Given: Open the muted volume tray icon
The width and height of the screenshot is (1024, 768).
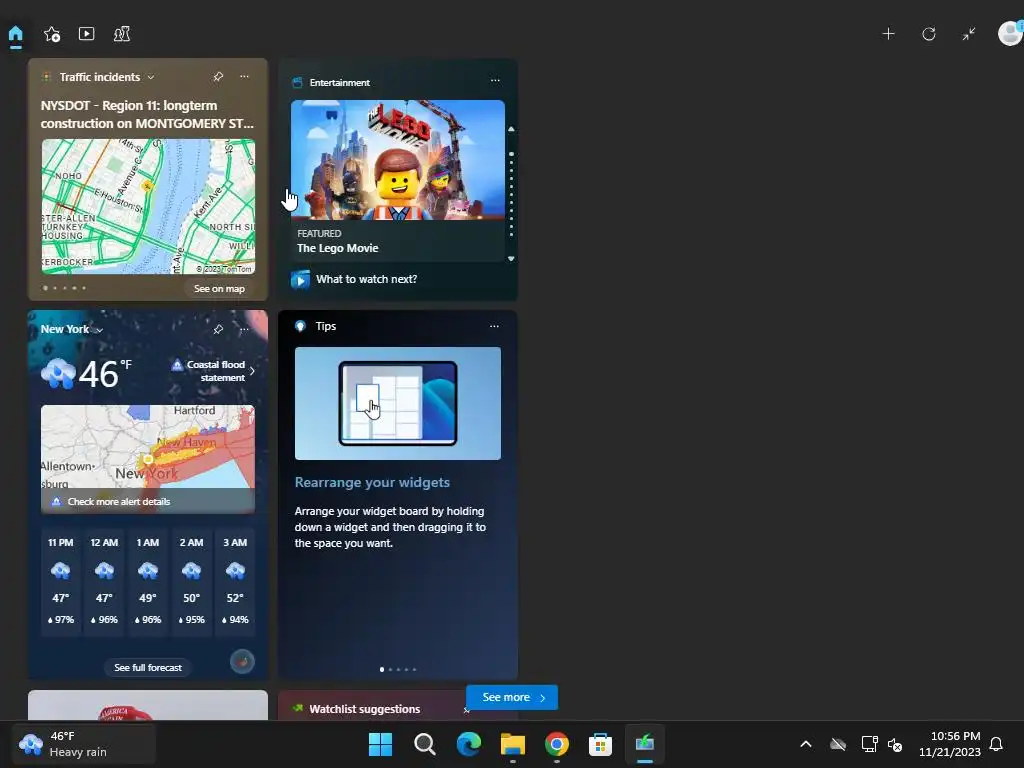Looking at the screenshot, I should (x=895, y=744).
